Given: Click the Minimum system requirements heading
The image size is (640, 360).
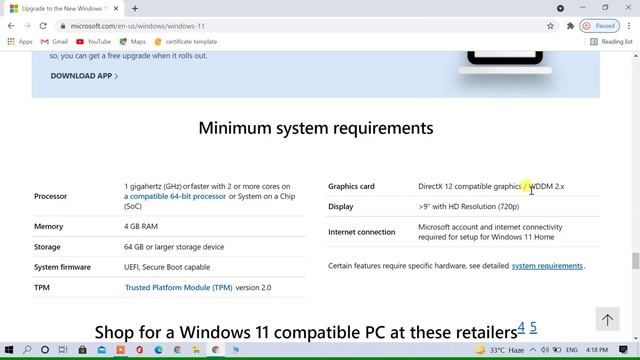Looking at the screenshot, I should click(316, 128).
